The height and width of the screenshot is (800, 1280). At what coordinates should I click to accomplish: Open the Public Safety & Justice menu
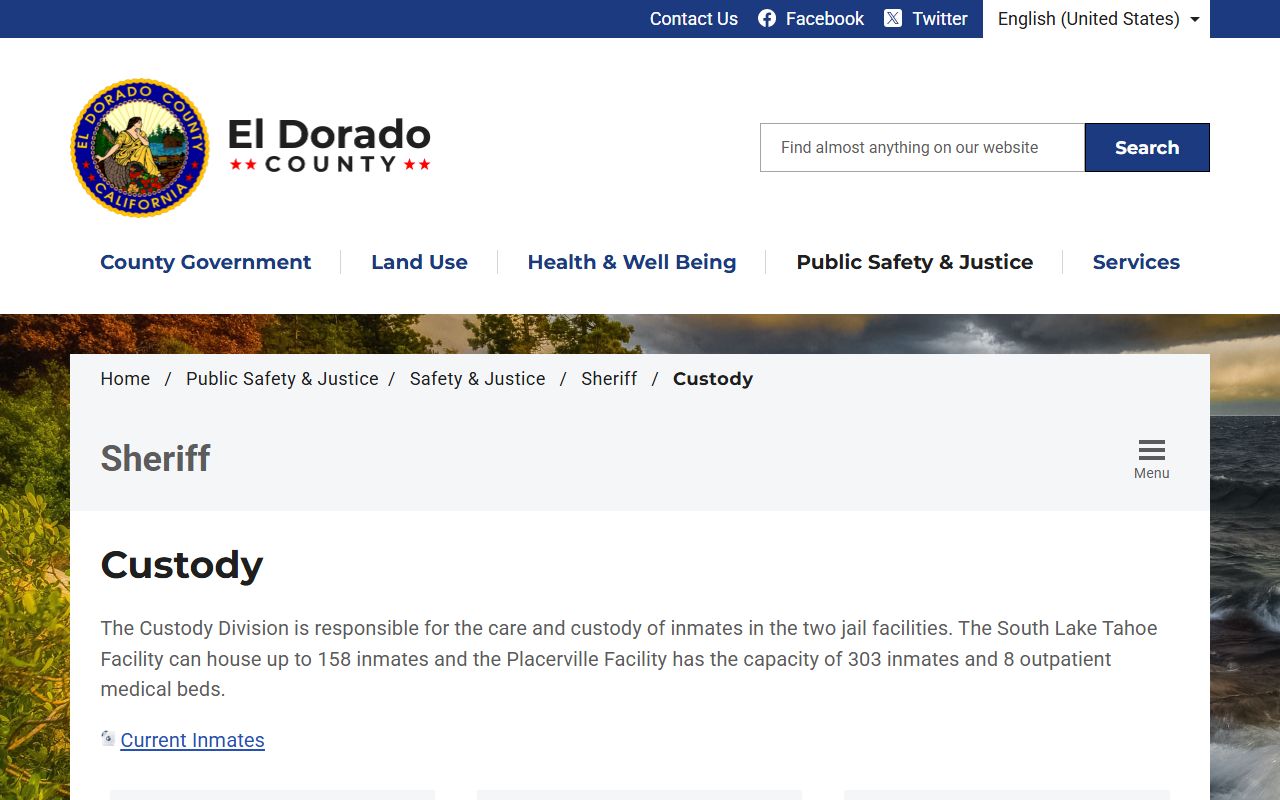(x=914, y=262)
